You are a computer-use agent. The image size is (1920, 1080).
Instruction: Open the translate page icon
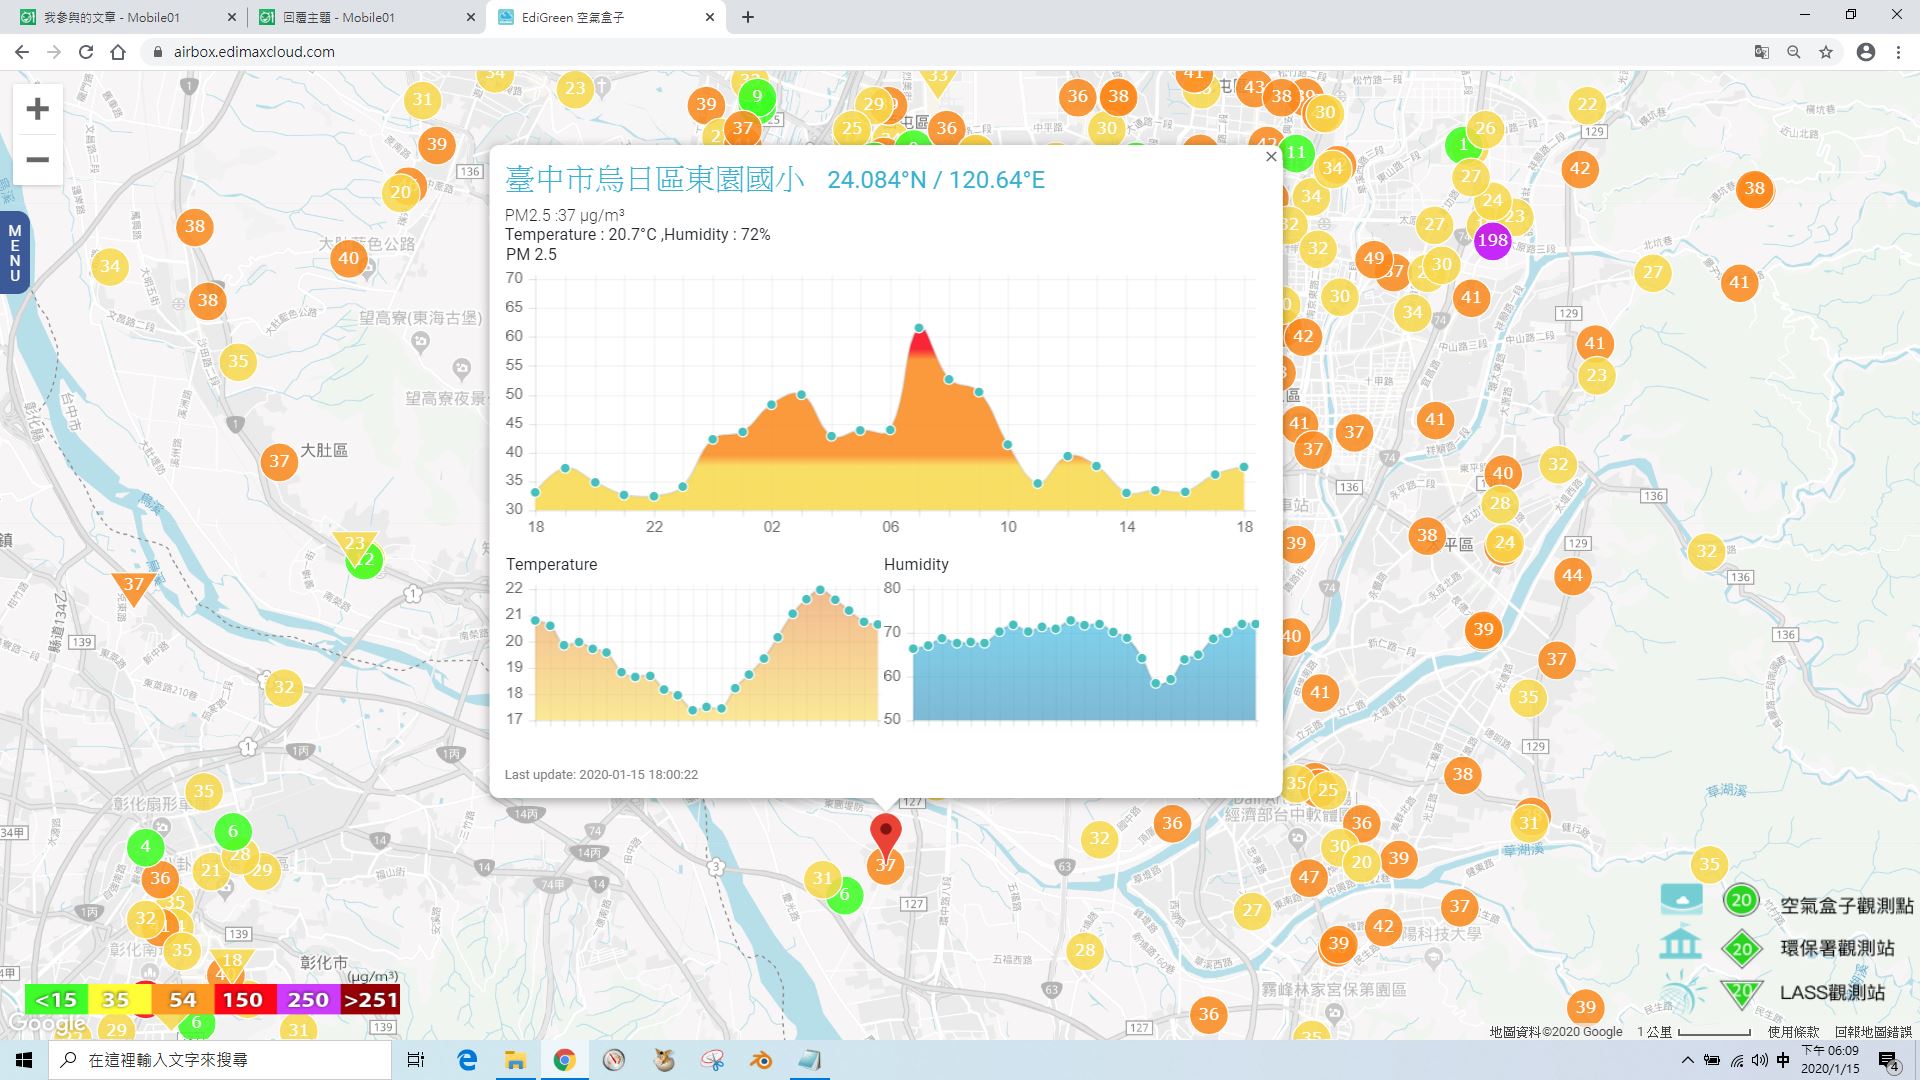click(x=1762, y=52)
